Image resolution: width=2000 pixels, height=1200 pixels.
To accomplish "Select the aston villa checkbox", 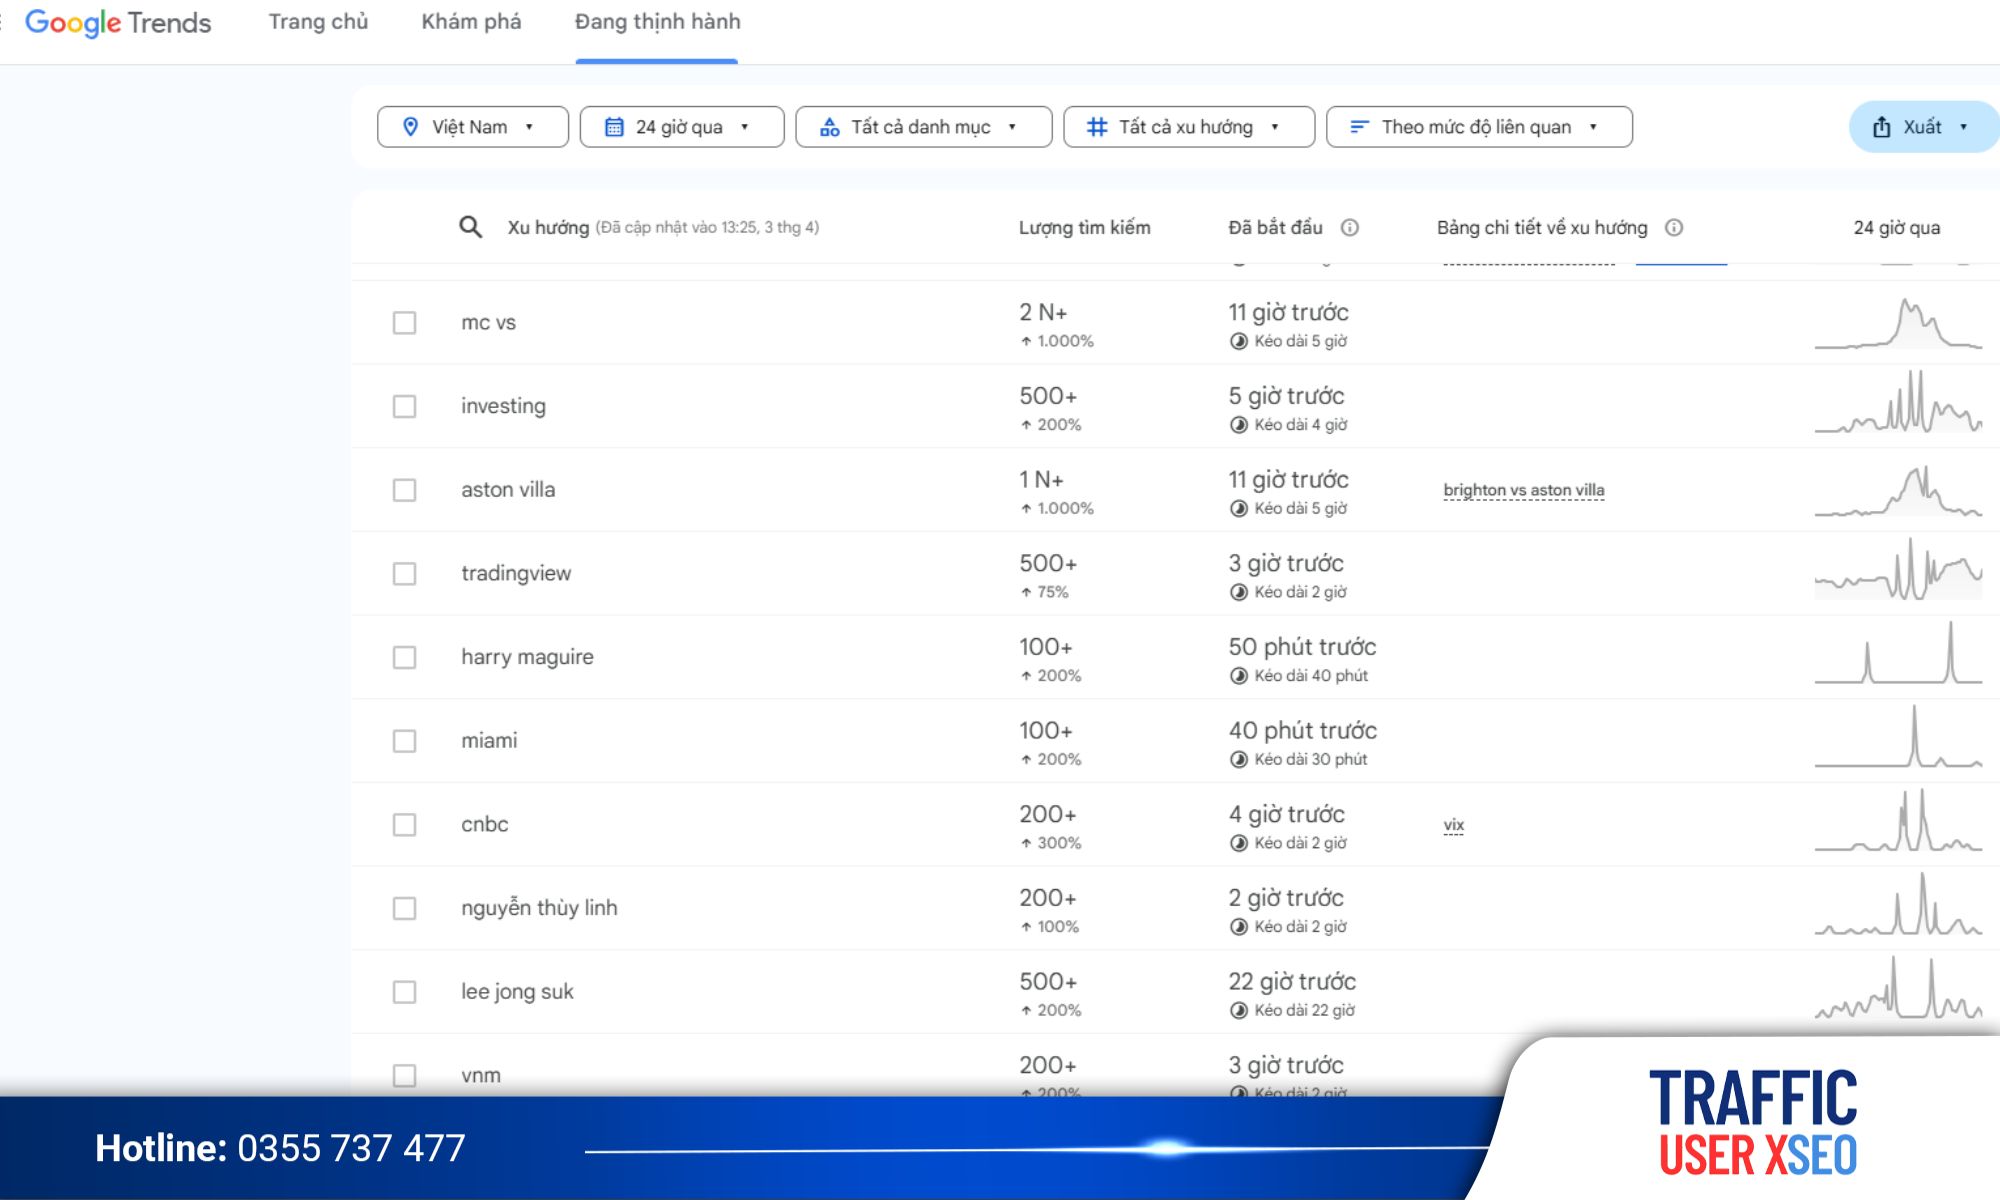I will (404, 490).
